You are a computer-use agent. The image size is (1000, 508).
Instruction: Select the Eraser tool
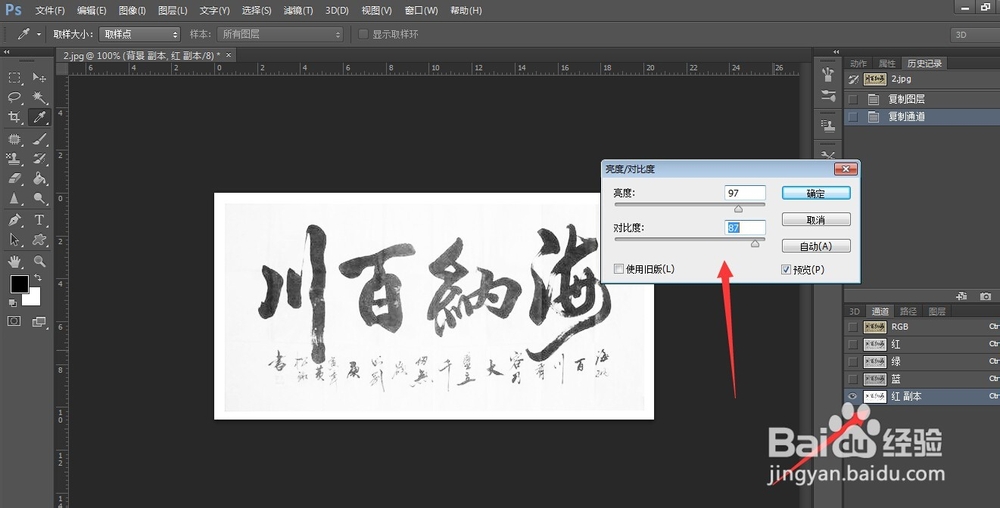coord(14,178)
